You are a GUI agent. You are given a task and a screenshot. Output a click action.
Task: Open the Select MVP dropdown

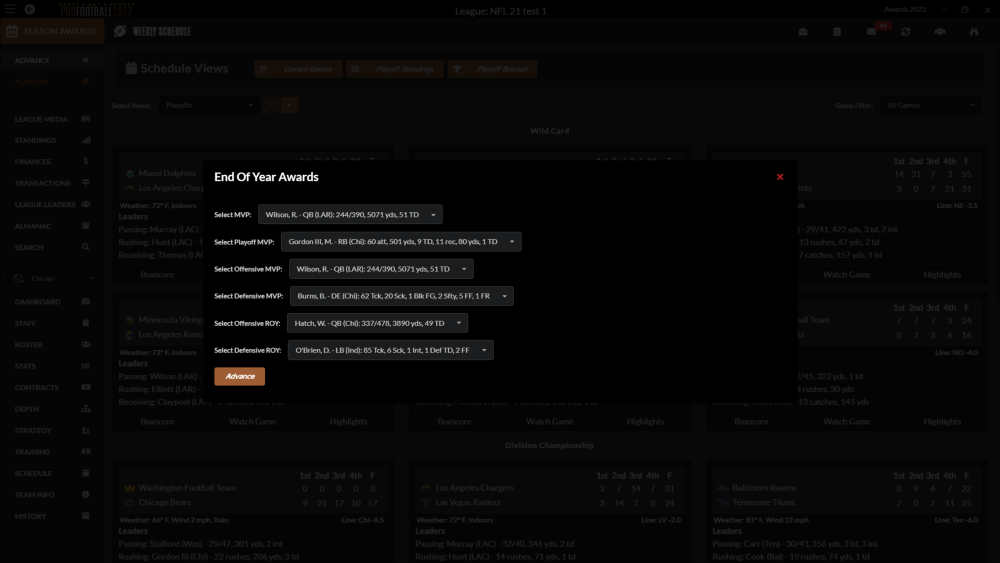tap(350, 214)
